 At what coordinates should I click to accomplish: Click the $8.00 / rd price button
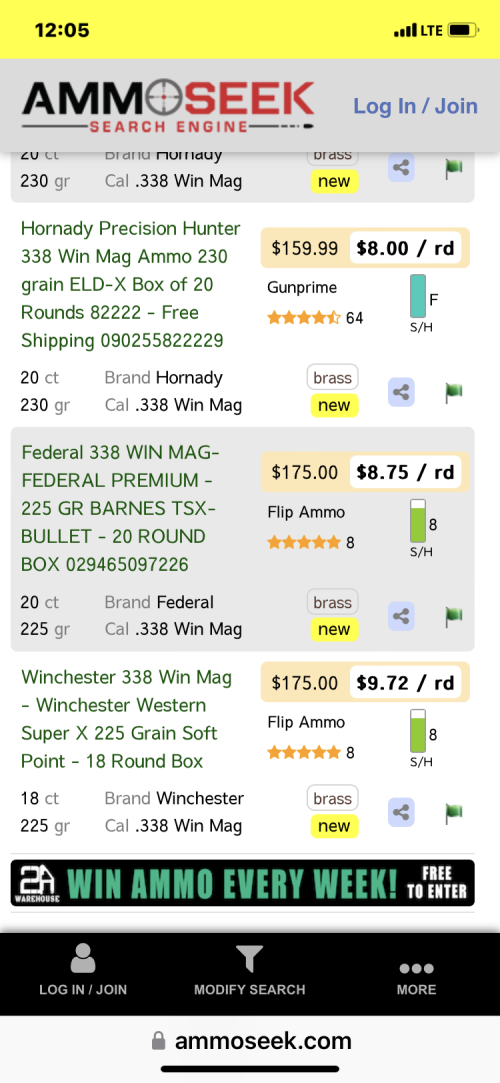click(x=405, y=248)
